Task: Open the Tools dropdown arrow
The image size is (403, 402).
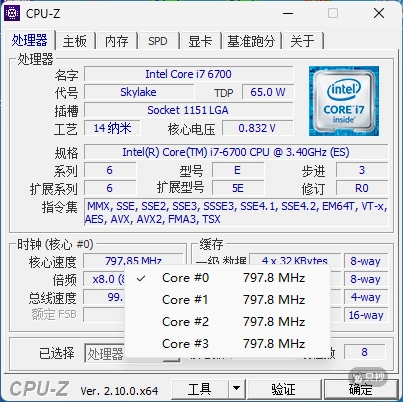Action: click(236, 388)
